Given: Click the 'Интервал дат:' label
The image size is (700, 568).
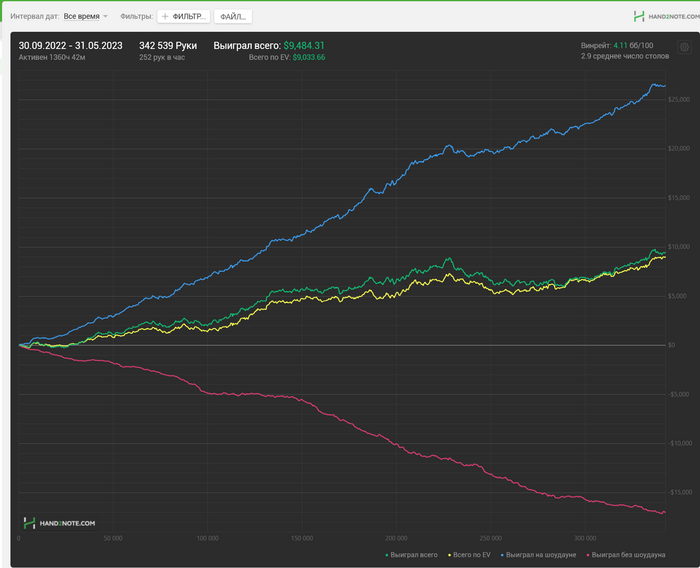Looking at the screenshot, I should click(35, 17).
